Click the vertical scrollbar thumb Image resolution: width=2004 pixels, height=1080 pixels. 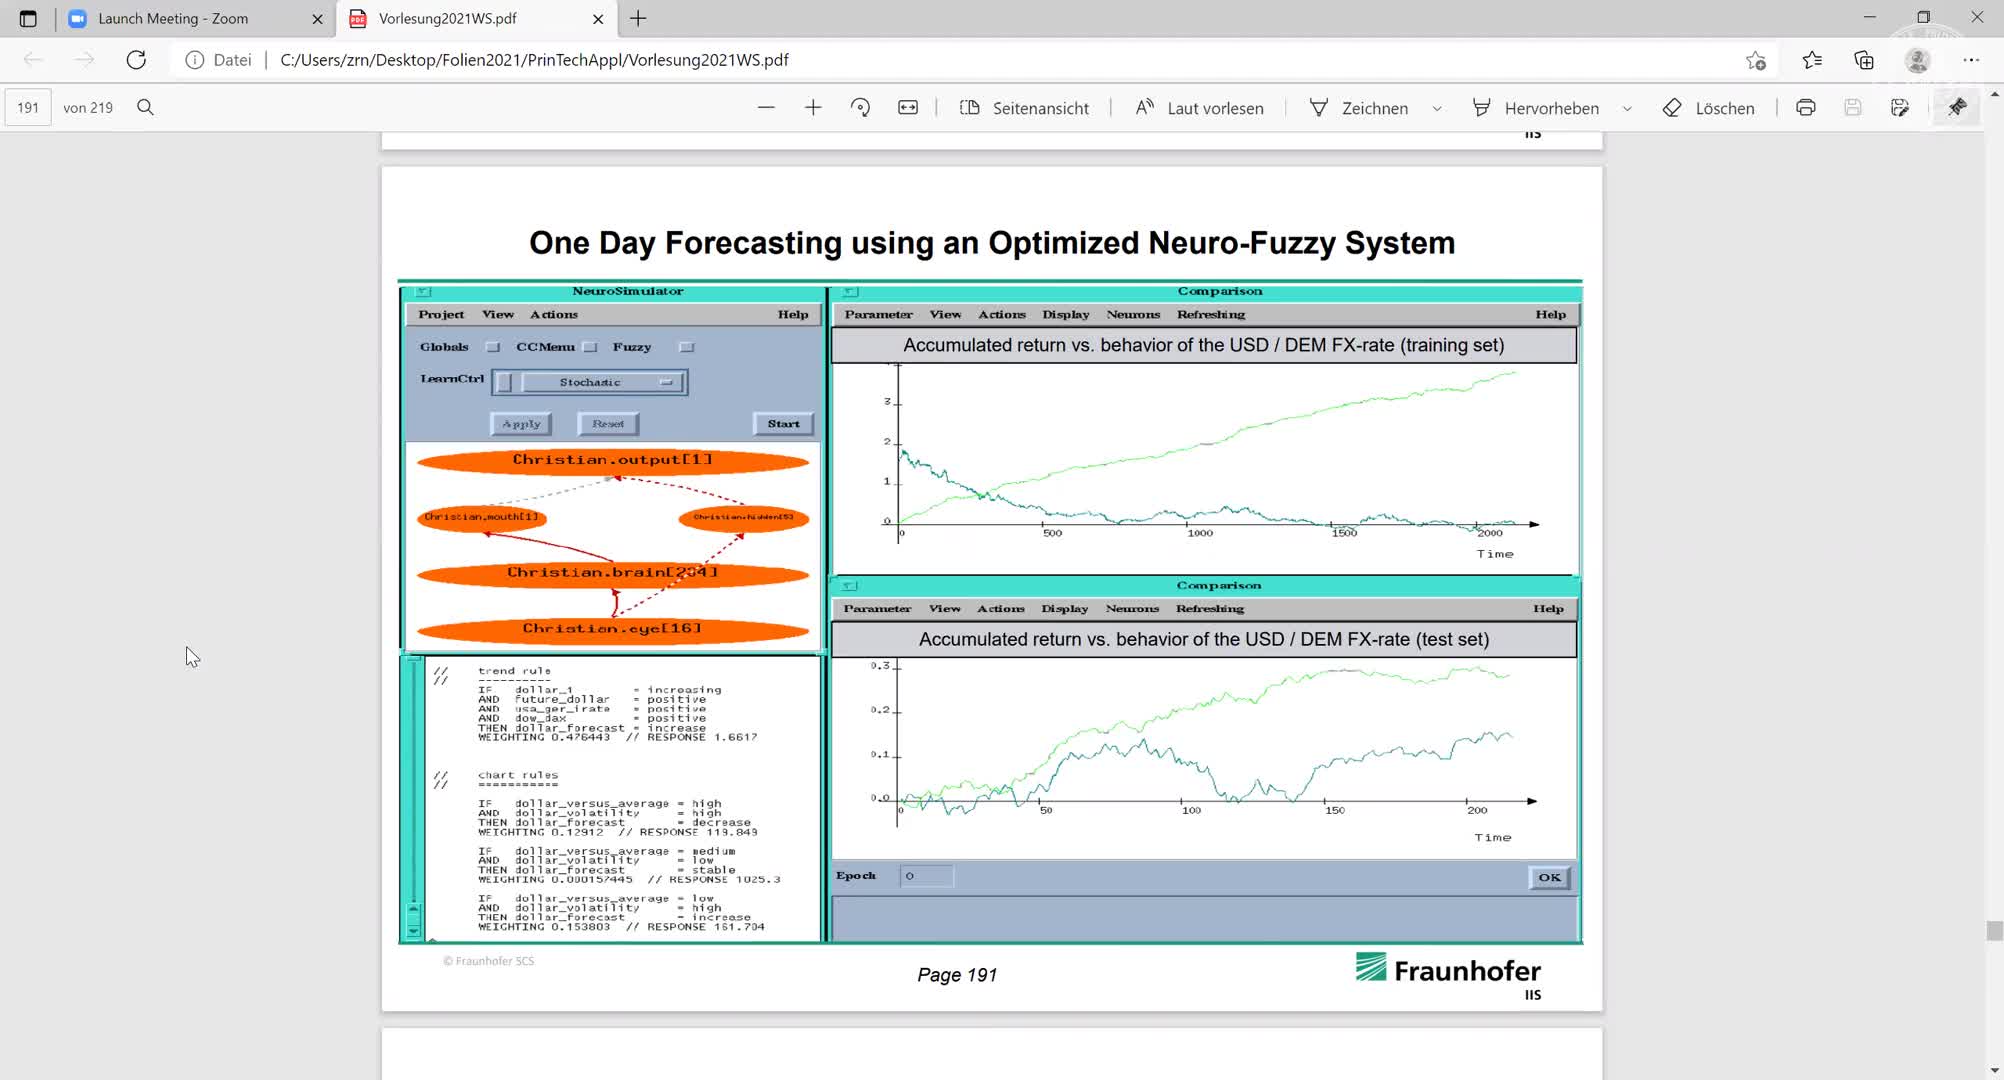(1994, 930)
